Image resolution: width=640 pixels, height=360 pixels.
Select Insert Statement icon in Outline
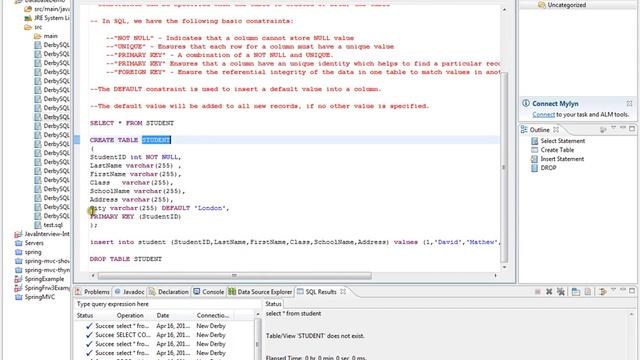coord(534,159)
